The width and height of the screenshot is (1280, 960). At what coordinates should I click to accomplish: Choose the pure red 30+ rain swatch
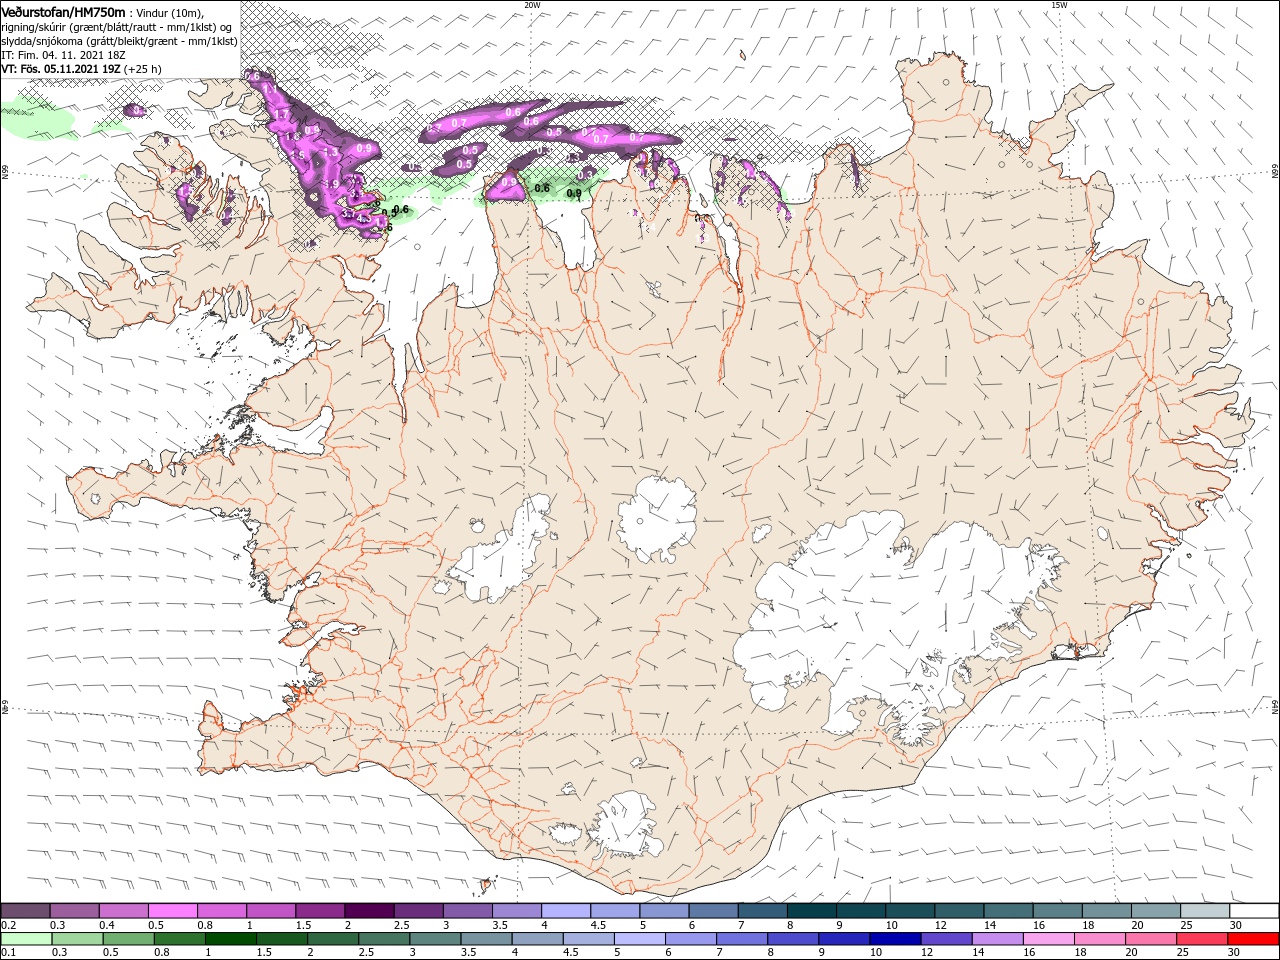coord(1254,939)
